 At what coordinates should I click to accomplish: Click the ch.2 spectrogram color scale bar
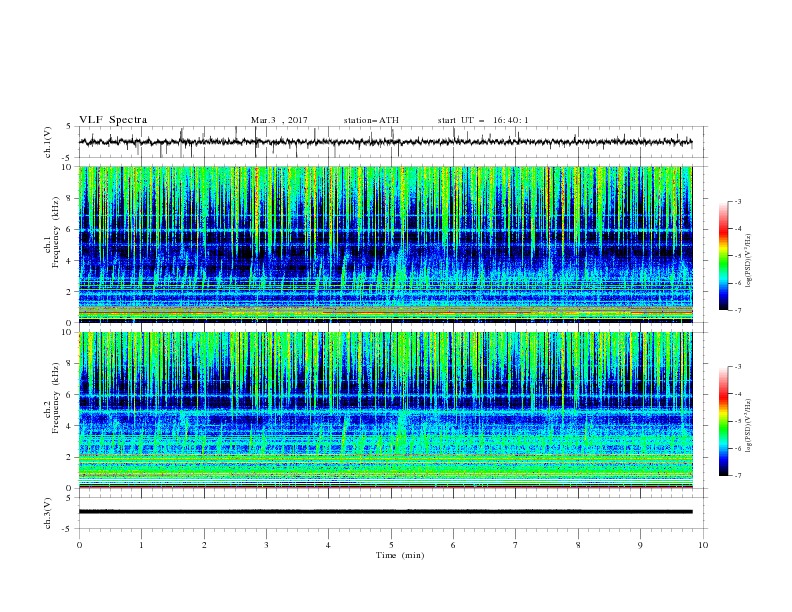click(724, 421)
